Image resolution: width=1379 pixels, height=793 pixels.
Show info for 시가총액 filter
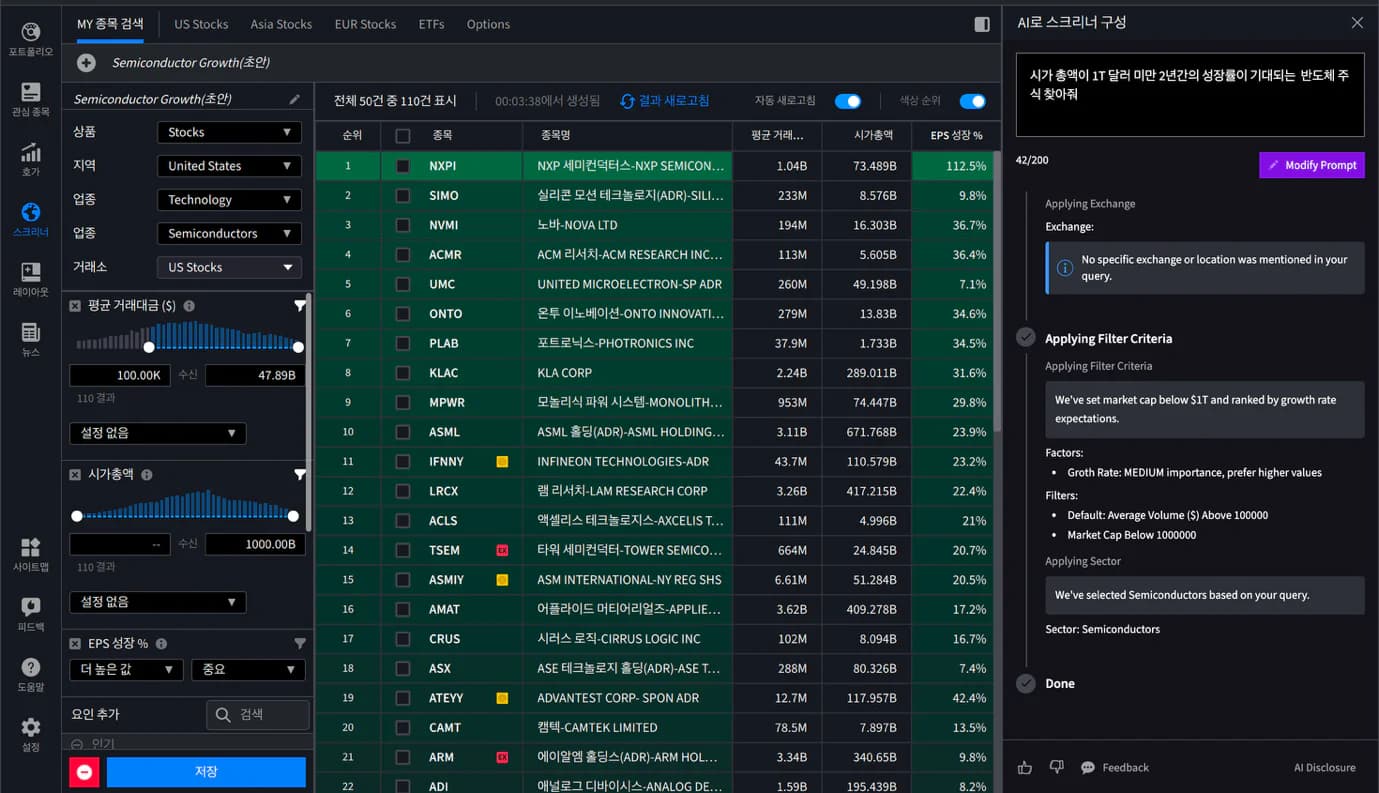(147, 475)
